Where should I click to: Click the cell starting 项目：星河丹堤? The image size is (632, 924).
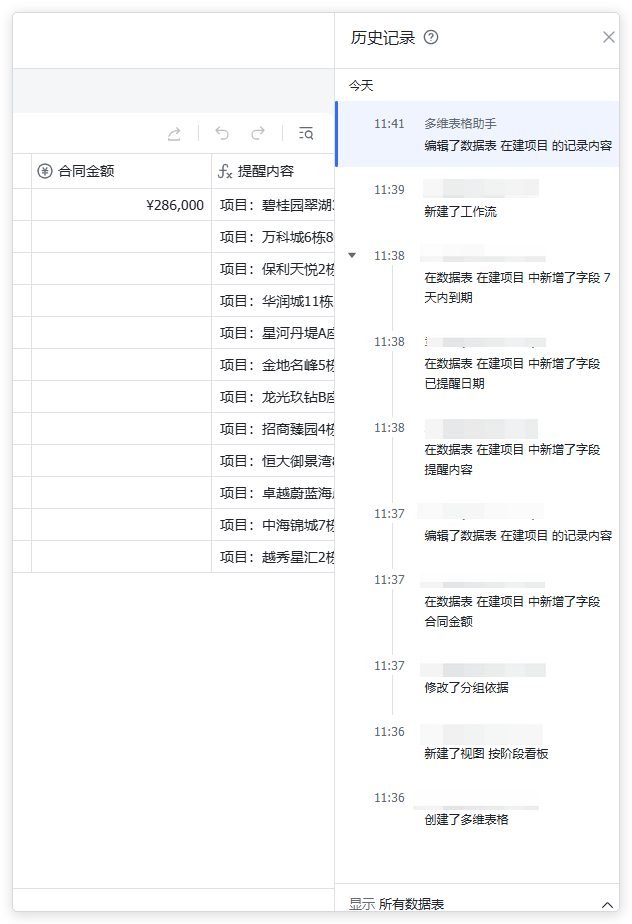click(273, 333)
